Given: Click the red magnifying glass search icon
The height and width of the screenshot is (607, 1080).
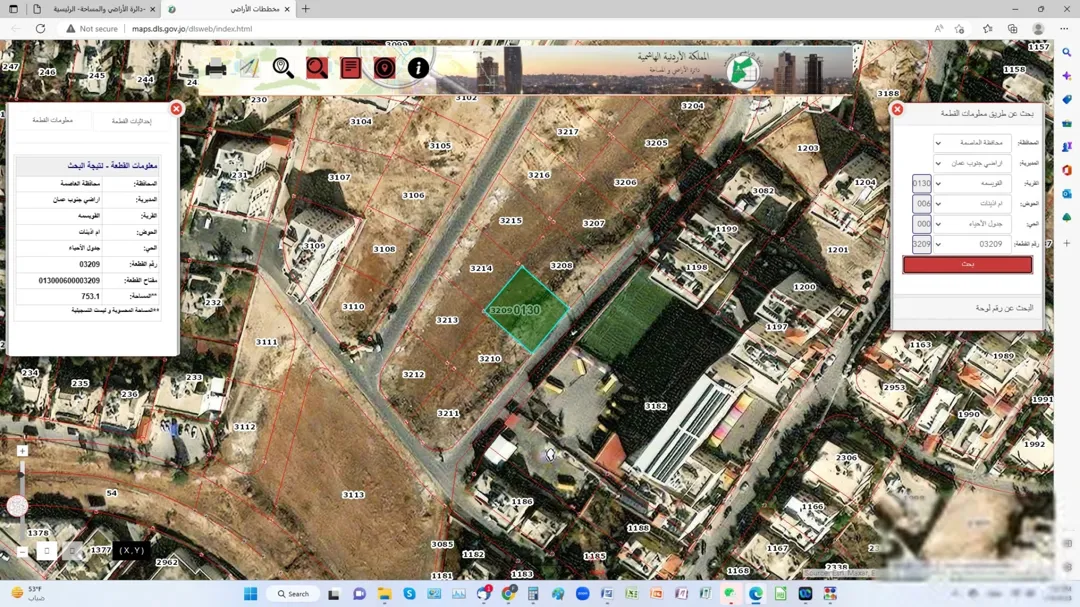Looking at the screenshot, I should pos(317,68).
